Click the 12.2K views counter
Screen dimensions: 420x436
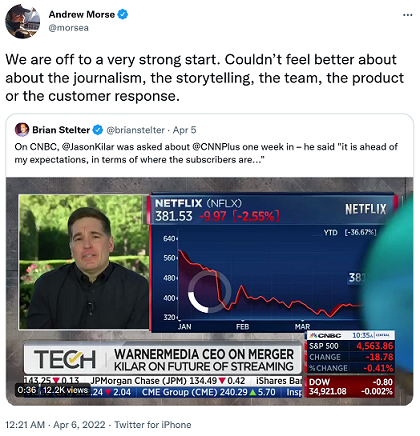(x=65, y=390)
